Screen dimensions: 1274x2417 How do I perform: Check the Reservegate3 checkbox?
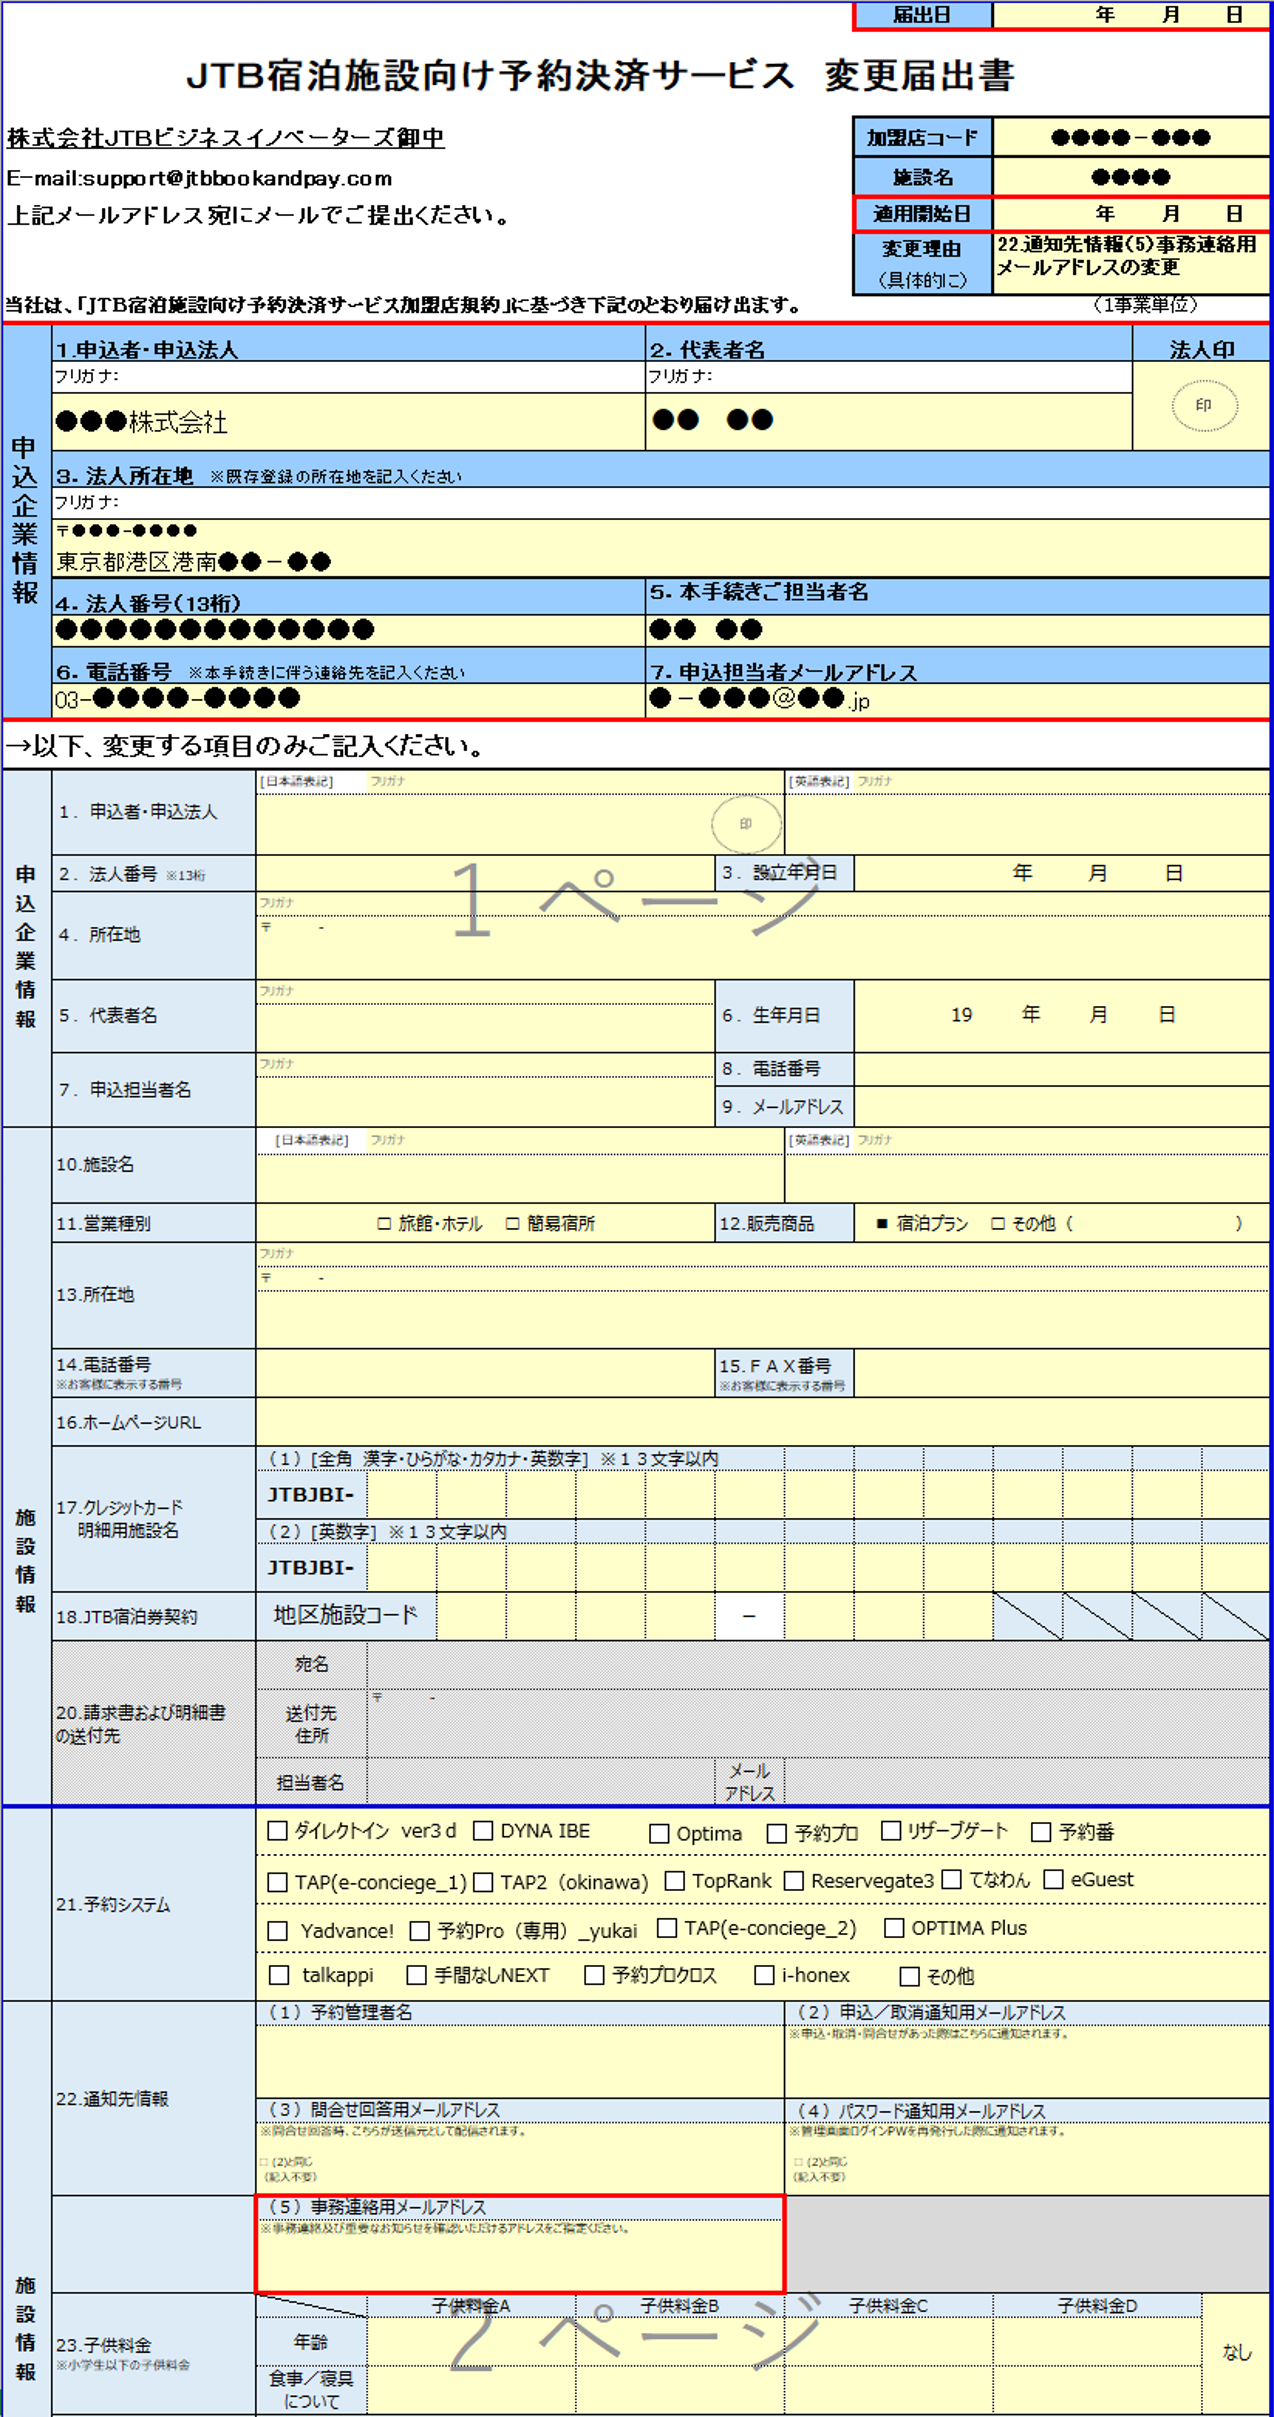coord(794,1881)
